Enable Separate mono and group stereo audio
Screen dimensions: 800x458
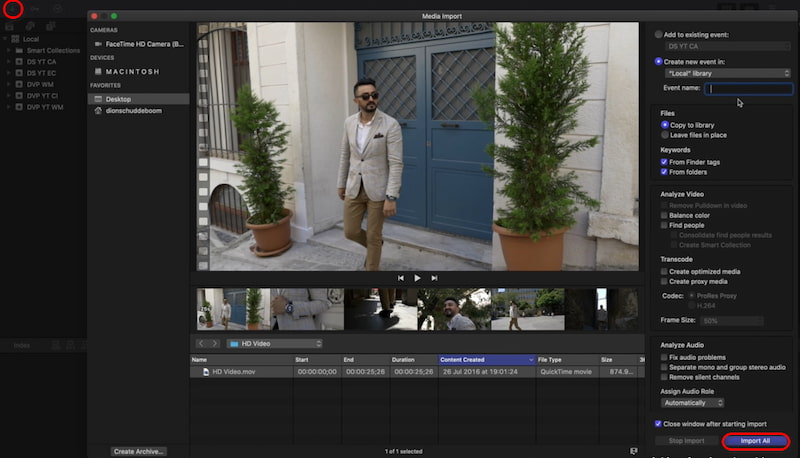[x=664, y=367]
